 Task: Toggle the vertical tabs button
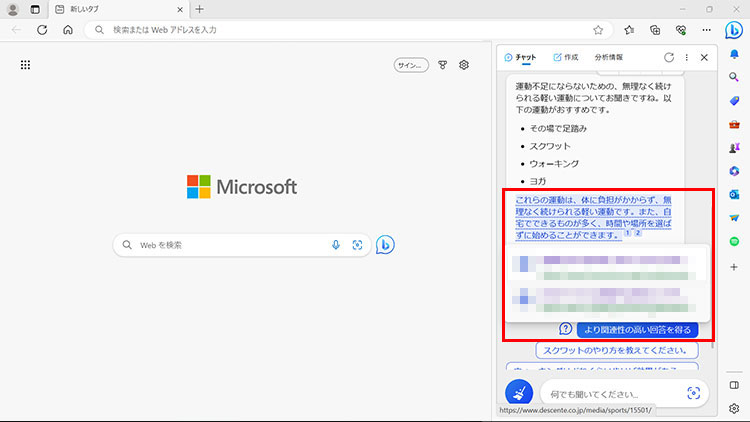[x=35, y=9]
